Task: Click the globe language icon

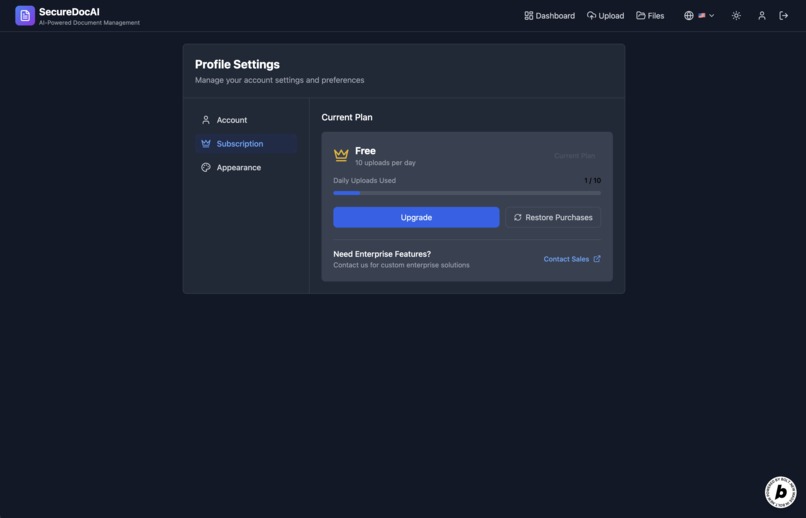Action: pyautogui.click(x=689, y=16)
